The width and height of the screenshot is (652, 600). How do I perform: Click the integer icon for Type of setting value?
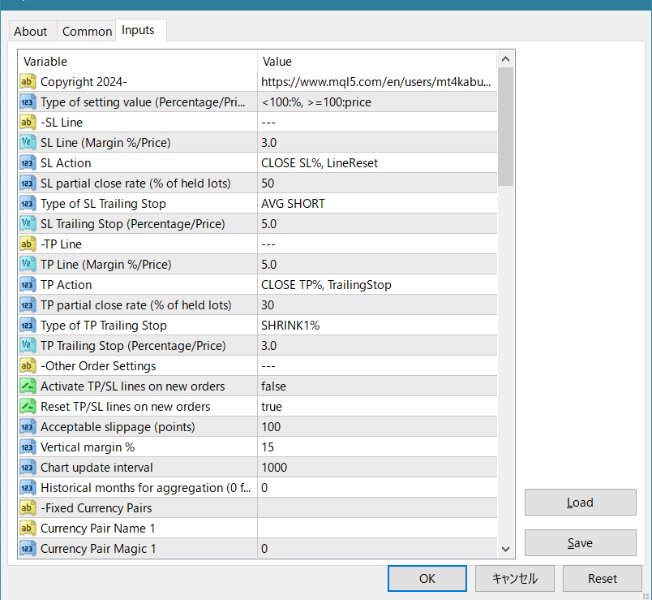click(x=27, y=102)
